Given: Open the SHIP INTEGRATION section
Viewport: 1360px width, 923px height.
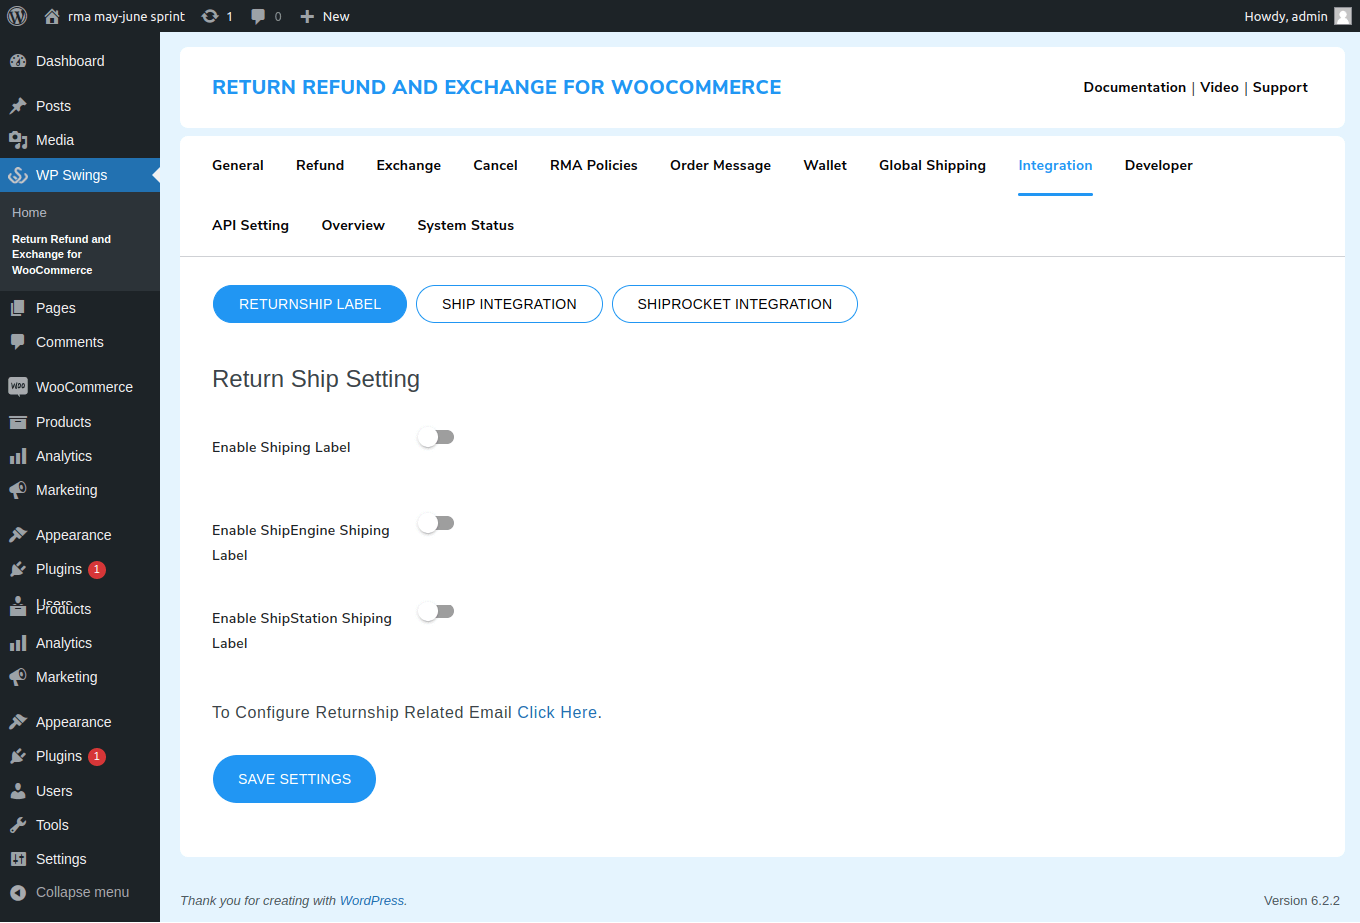Looking at the screenshot, I should (509, 304).
